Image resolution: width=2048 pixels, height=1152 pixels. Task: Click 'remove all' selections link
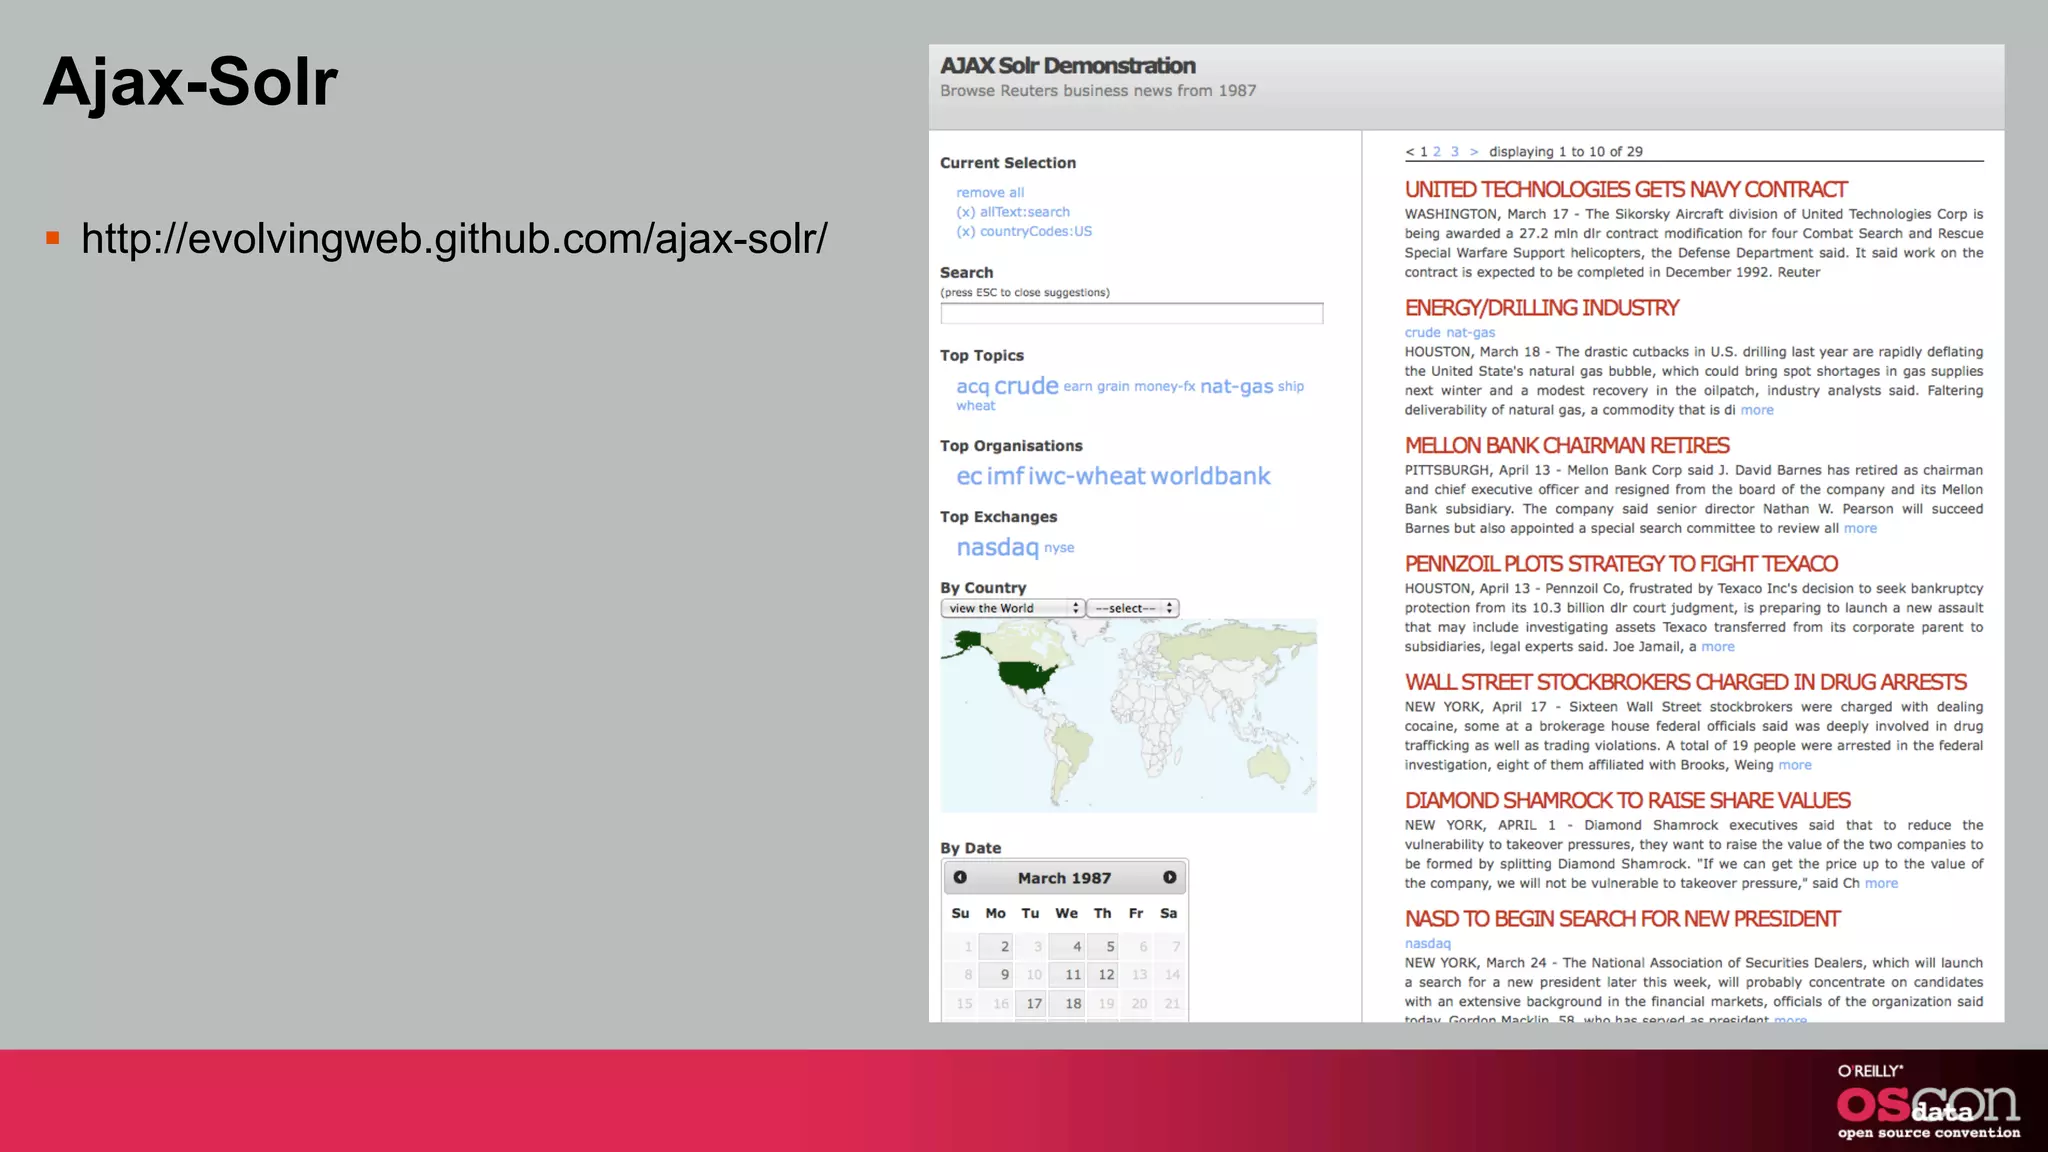pyautogui.click(x=989, y=193)
